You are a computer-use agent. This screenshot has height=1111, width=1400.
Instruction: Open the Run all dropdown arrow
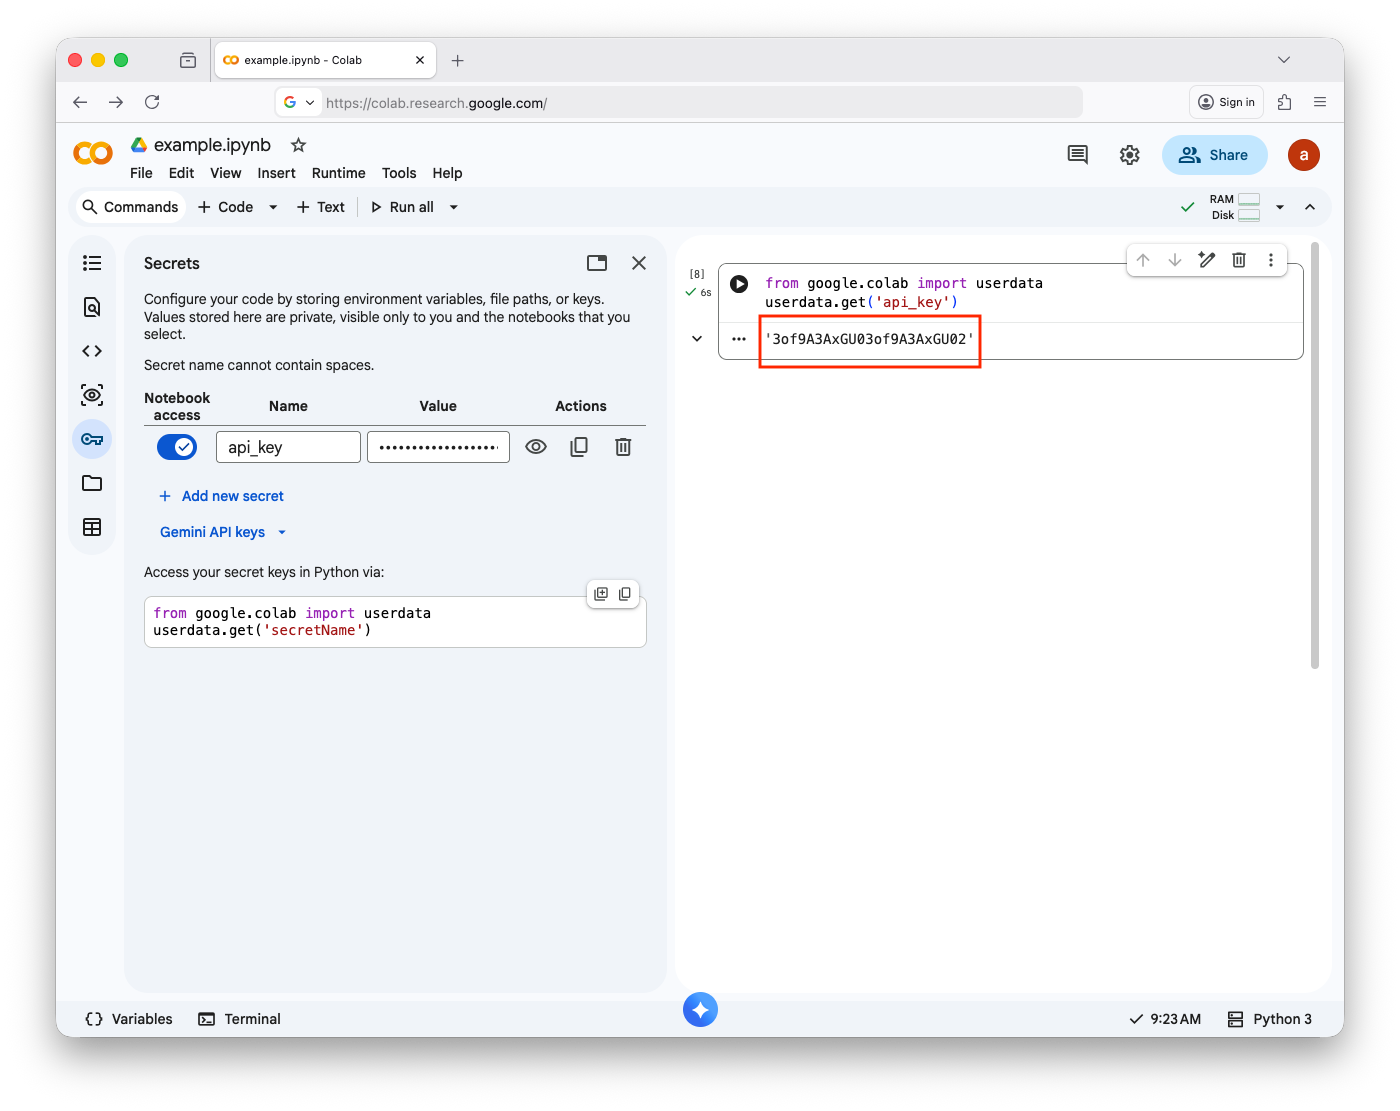click(454, 207)
